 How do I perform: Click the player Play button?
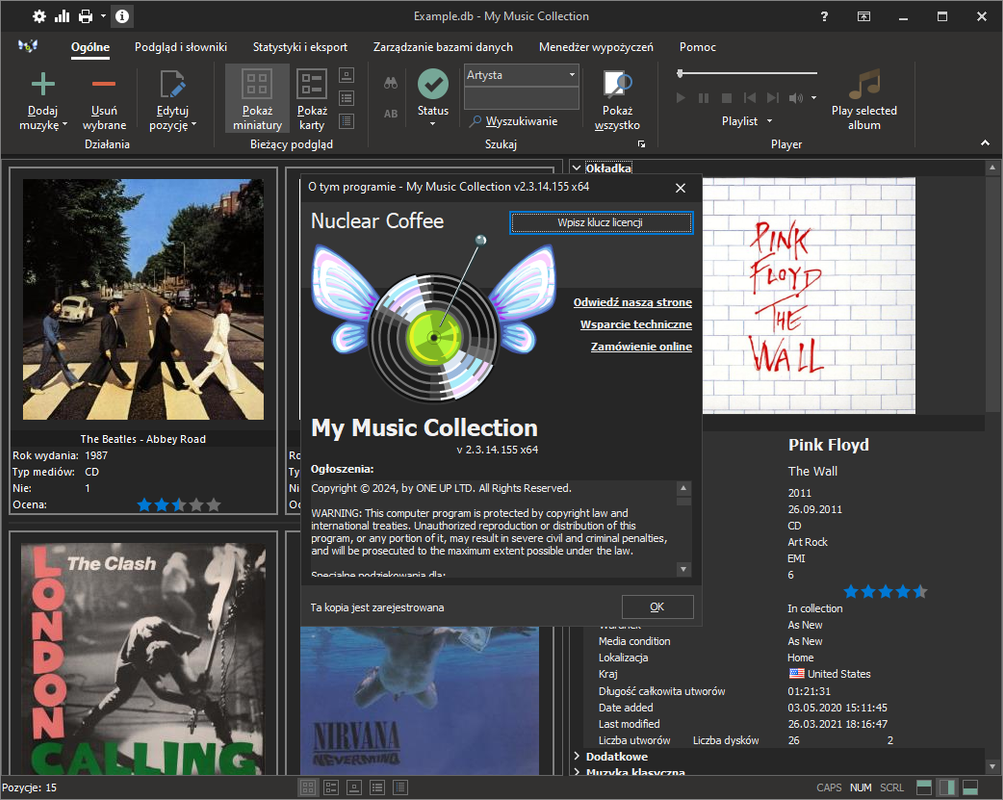click(681, 98)
